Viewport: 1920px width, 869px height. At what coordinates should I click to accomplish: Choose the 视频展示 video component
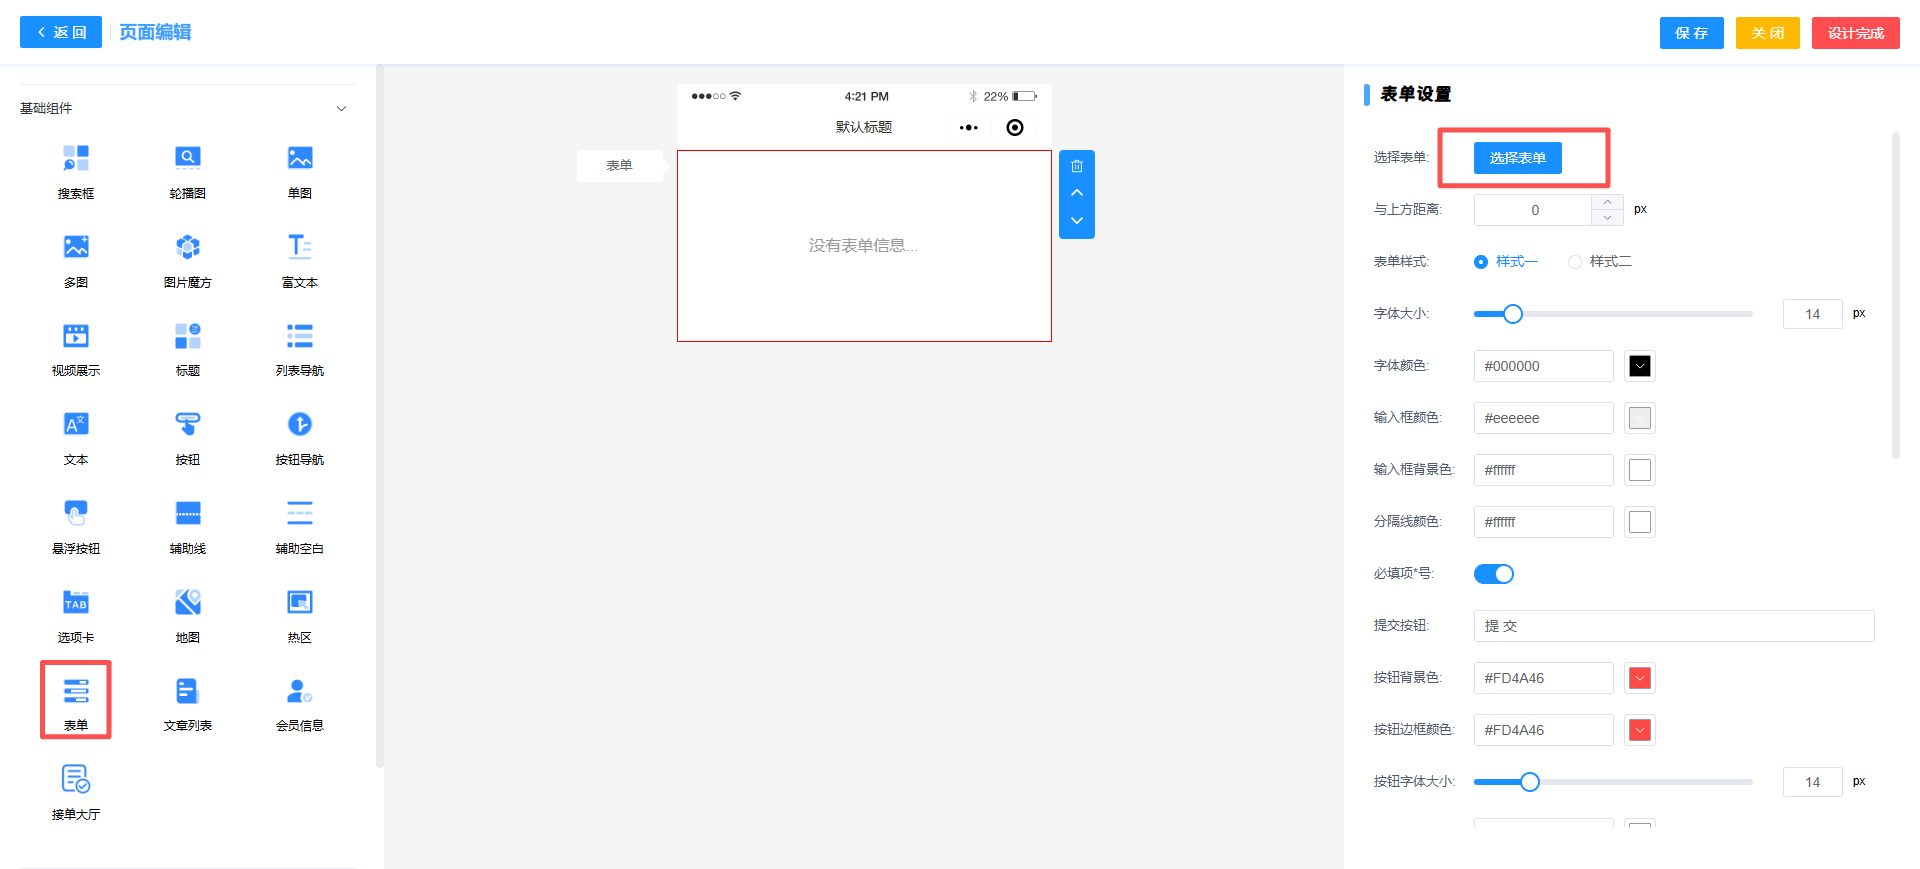[x=76, y=348]
